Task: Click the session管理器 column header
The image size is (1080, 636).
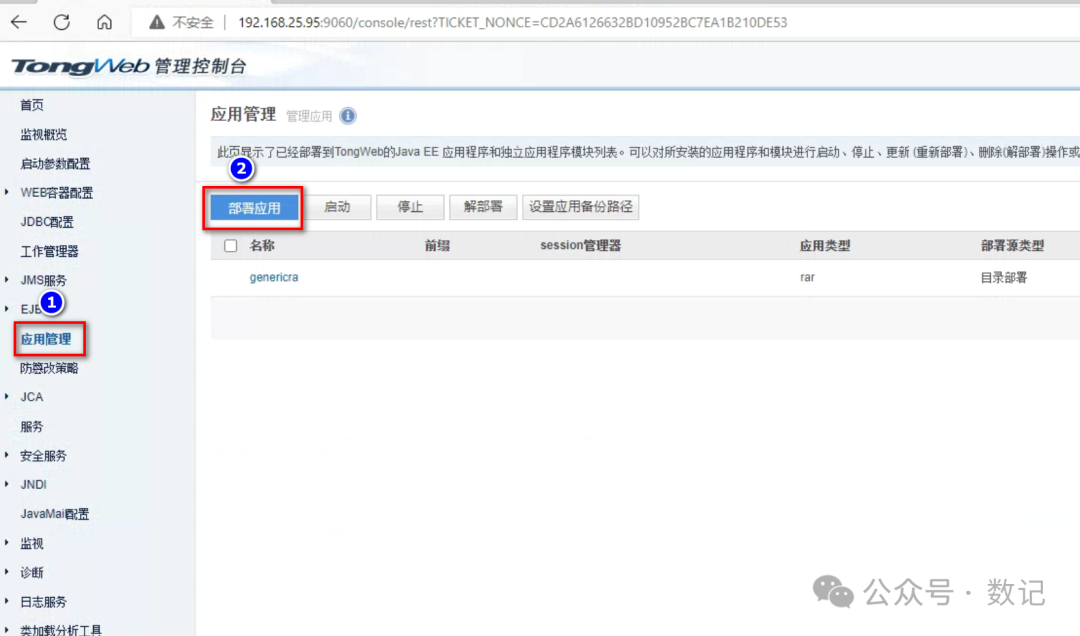Action: coord(580,245)
